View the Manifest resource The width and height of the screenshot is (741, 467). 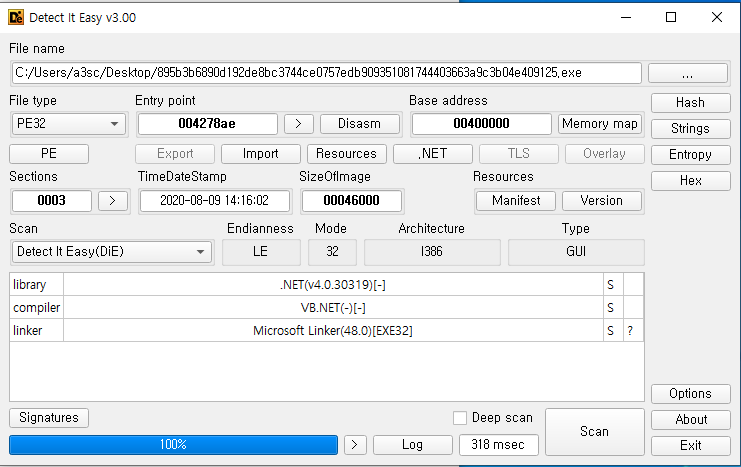click(516, 201)
